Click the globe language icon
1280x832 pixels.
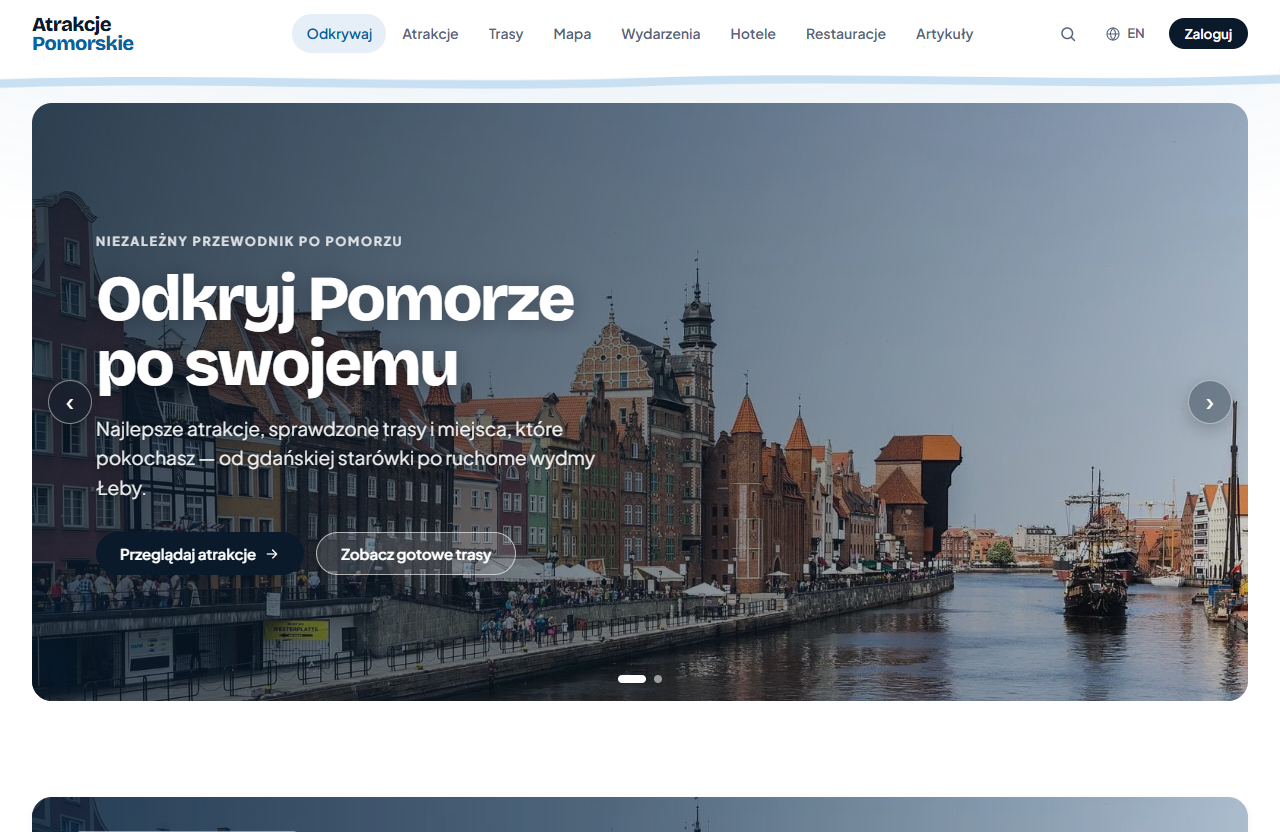pos(1113,34)
